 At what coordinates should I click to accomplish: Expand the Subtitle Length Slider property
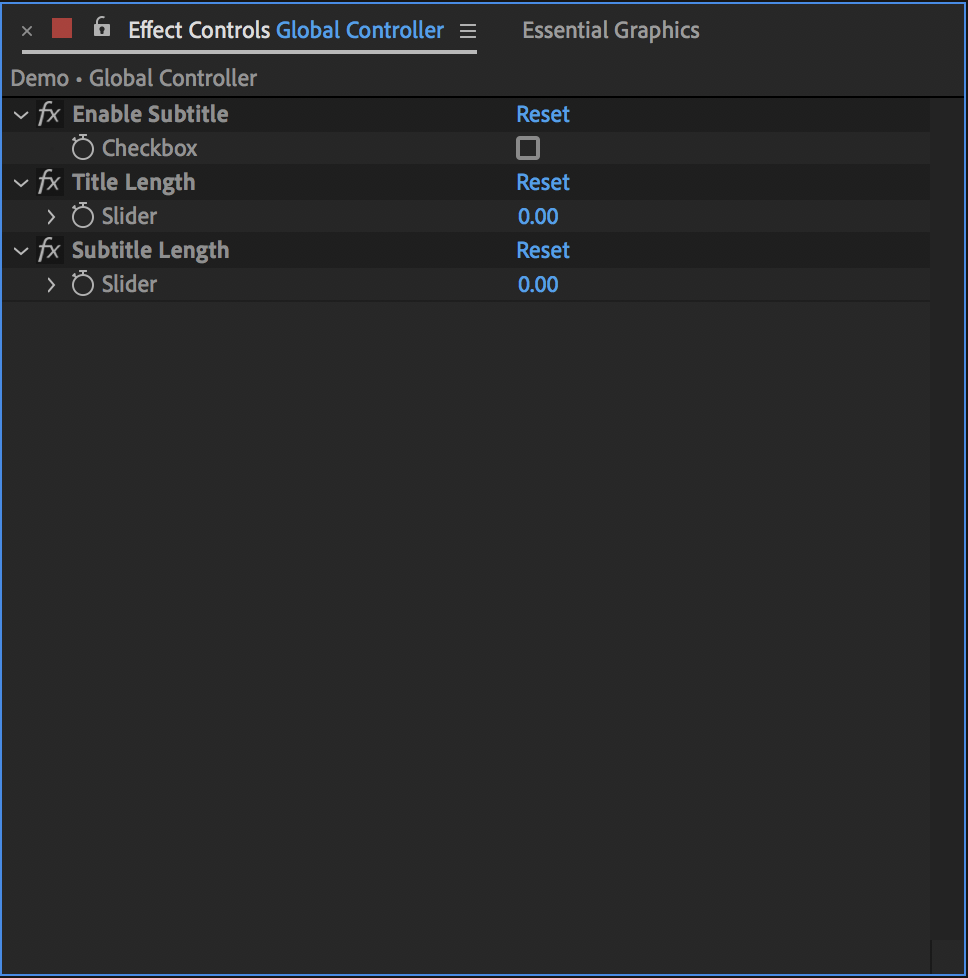tap(52, 284)
